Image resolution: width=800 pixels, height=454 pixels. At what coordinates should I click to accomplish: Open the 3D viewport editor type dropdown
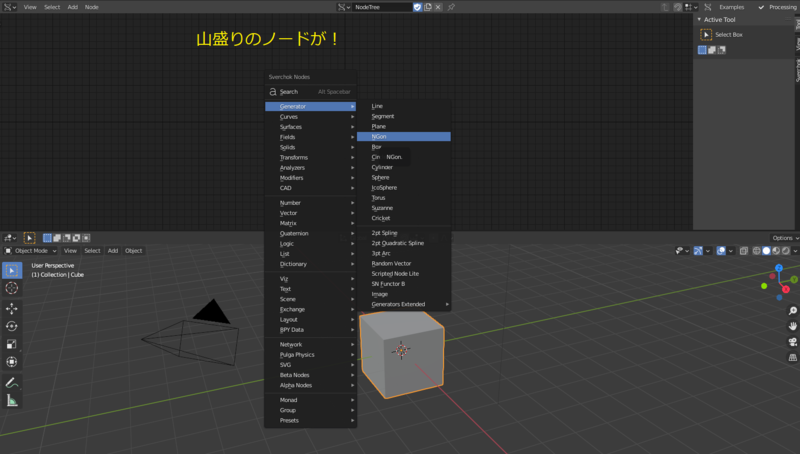point(10,238)
